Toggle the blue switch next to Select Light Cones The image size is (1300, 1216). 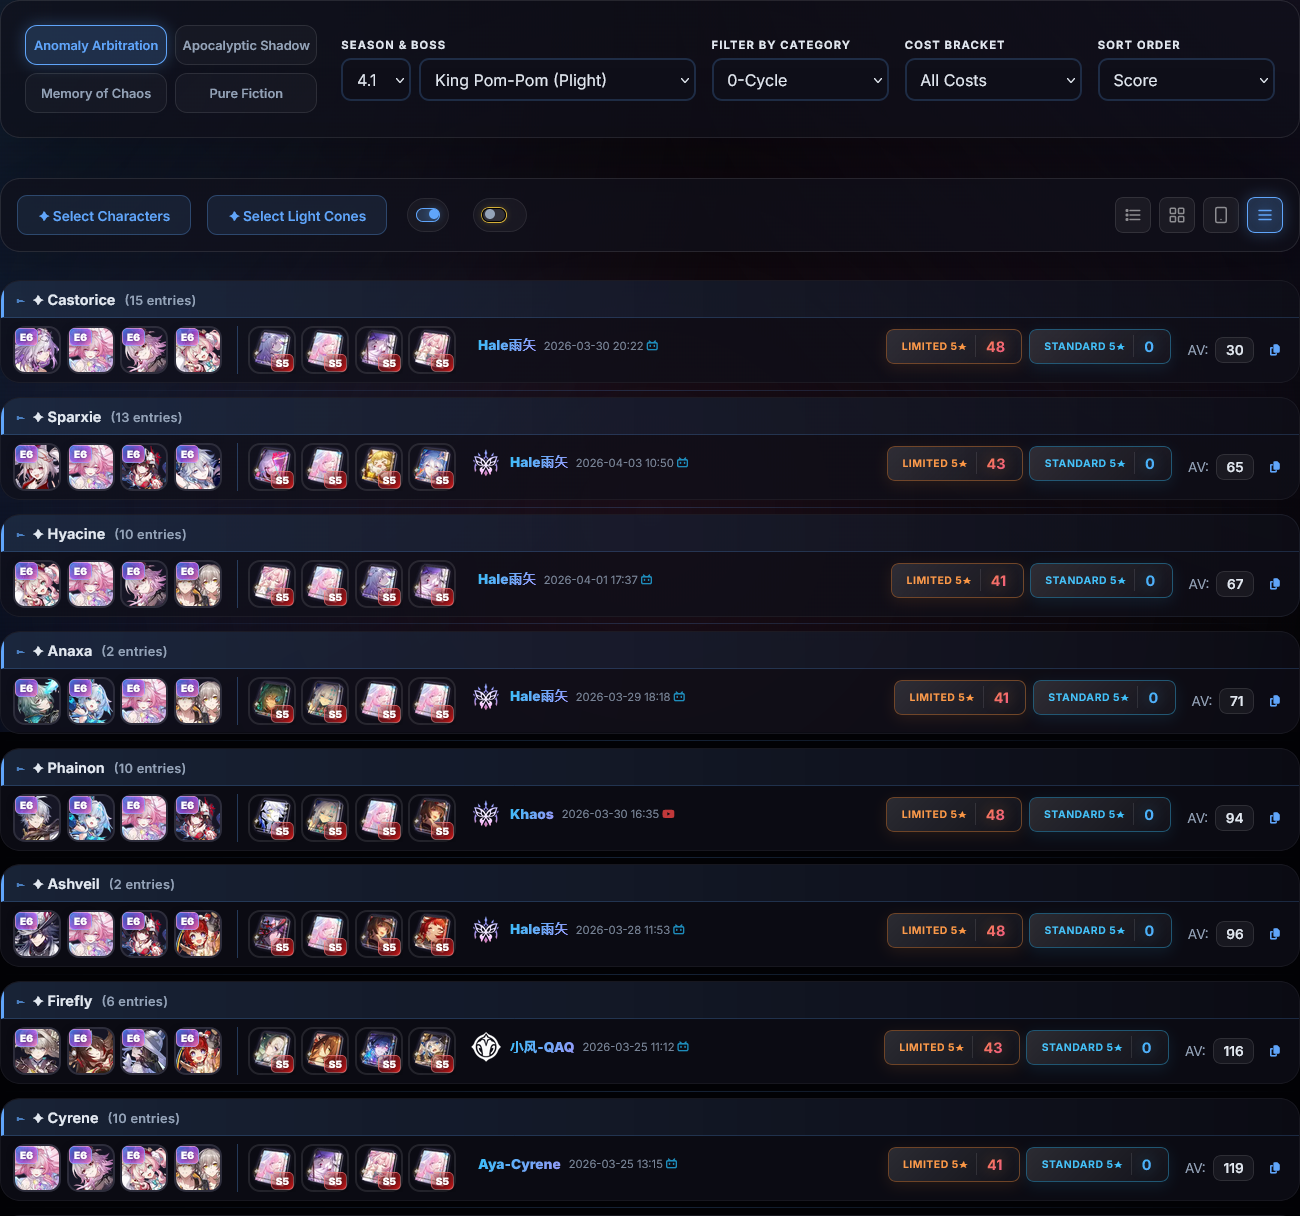(x=428, y=215)
